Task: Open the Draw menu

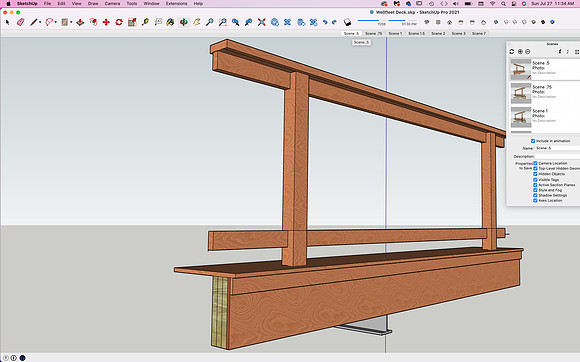Action: click(x=93, y=3)
